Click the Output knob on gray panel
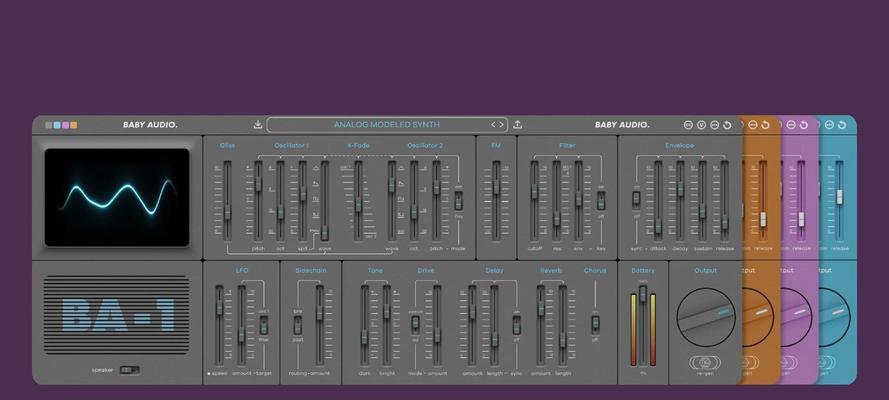This screenshot has height=400, width=889. 706,317
